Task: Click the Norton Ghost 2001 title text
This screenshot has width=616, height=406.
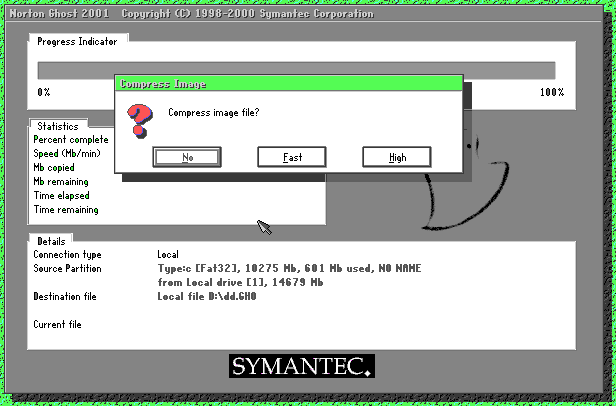Action: (59, 14)
